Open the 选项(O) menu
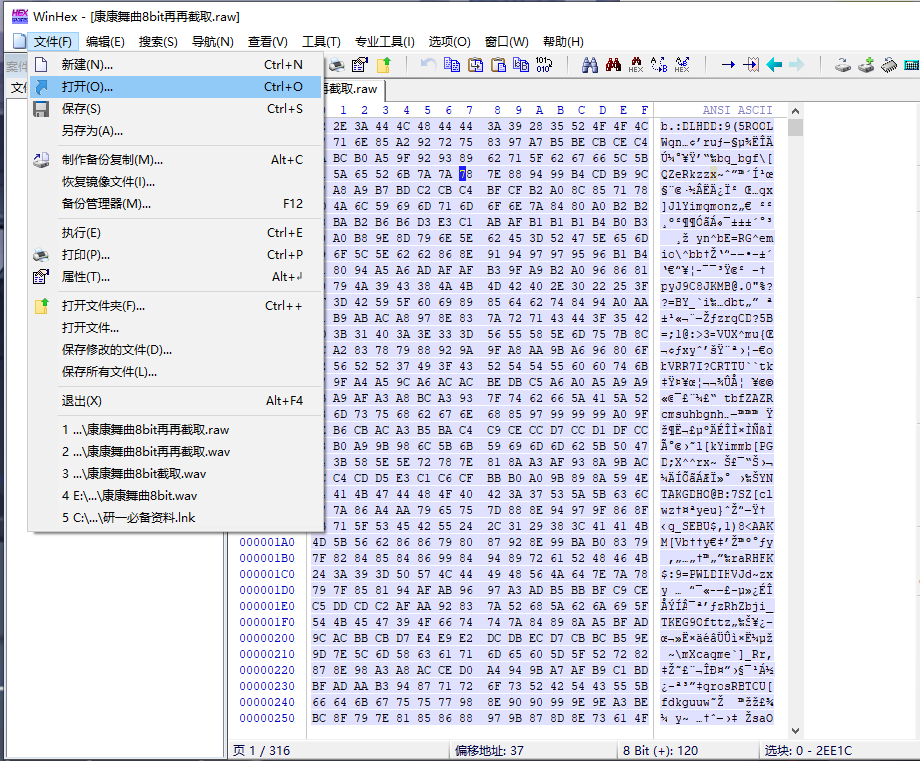920x761 pixels. coord(449,42)
